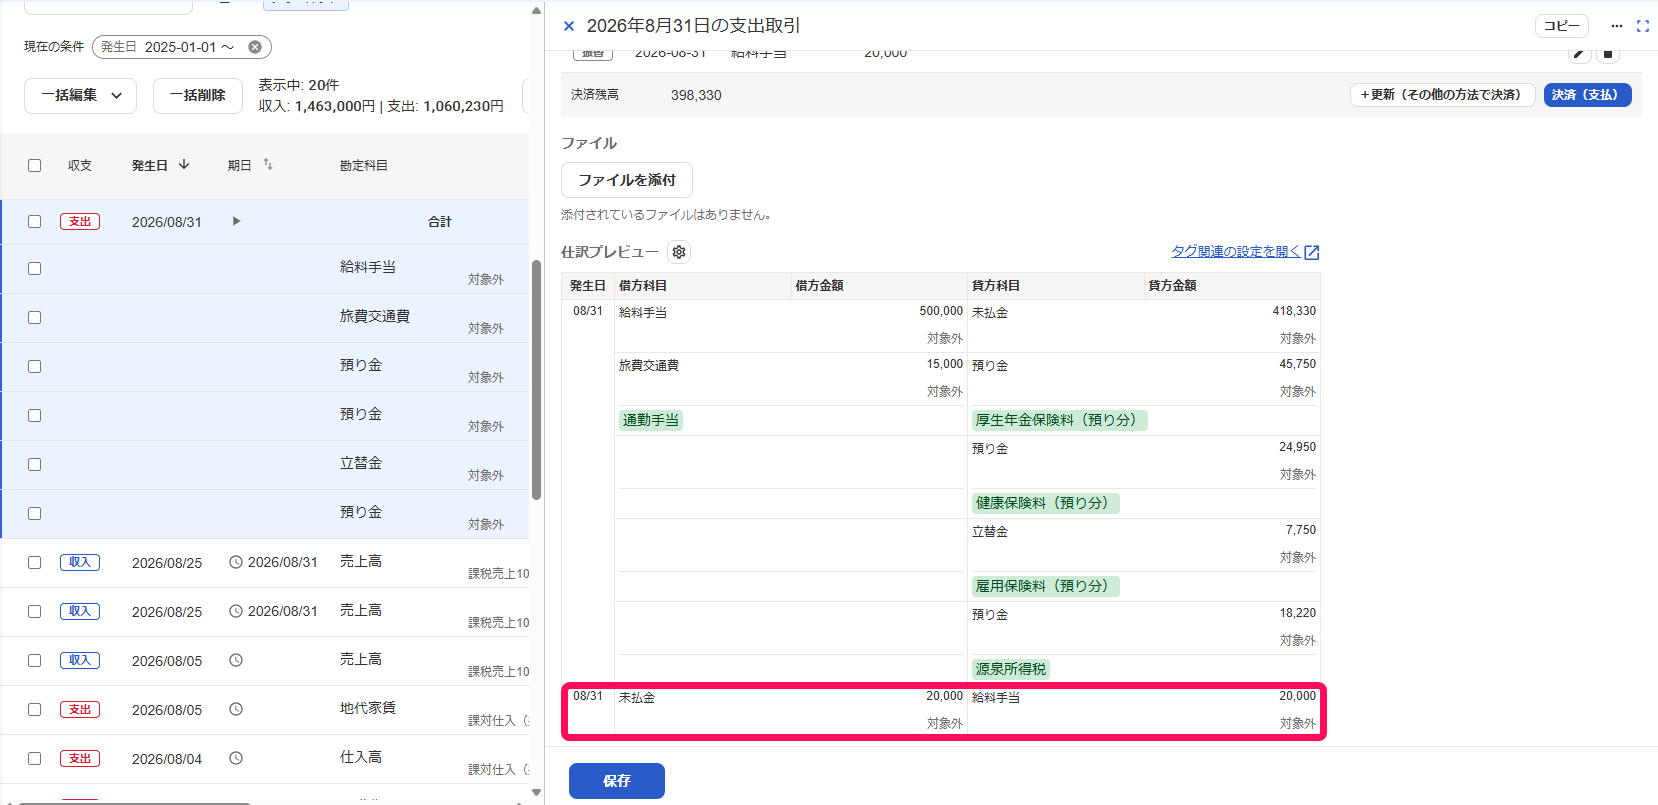Click the ファイルを添付 button
This screenshot has width=1658, height=805.
[x=627, y=180]
